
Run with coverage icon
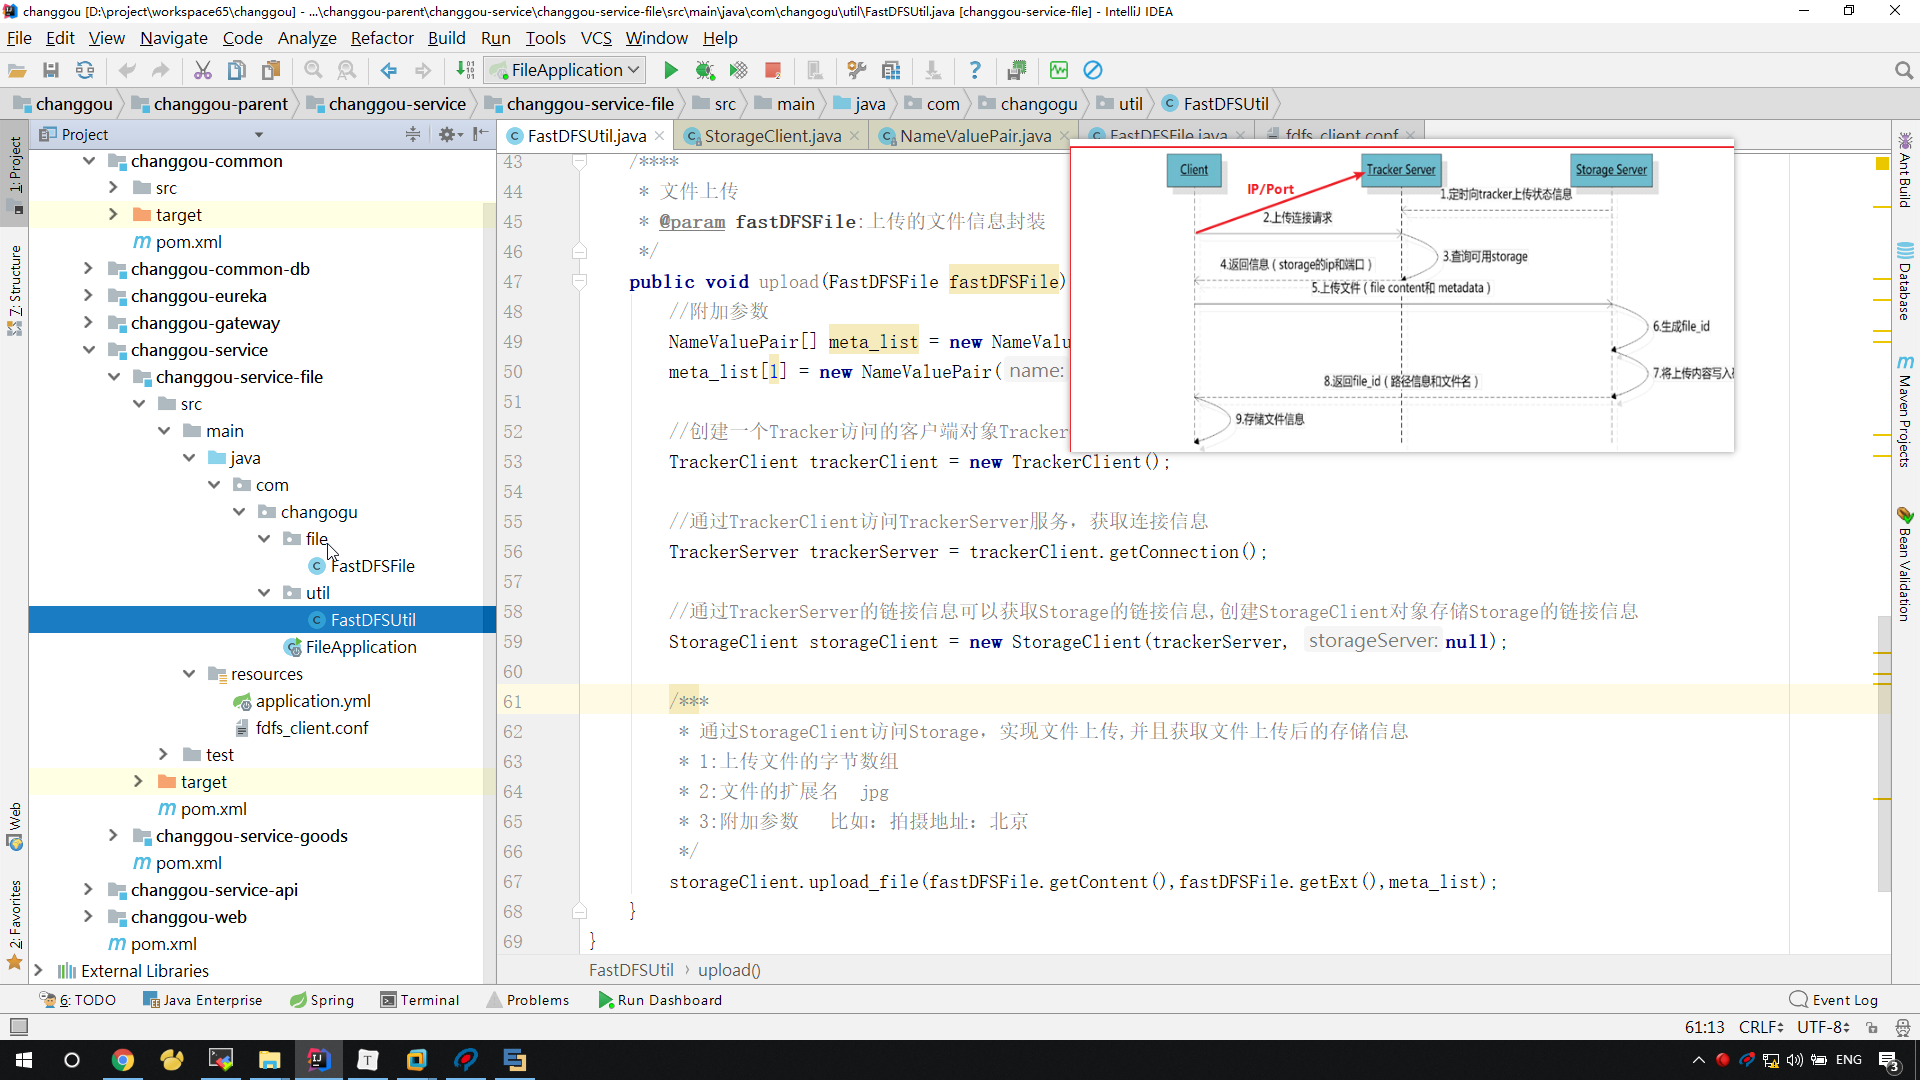point(739,70)
